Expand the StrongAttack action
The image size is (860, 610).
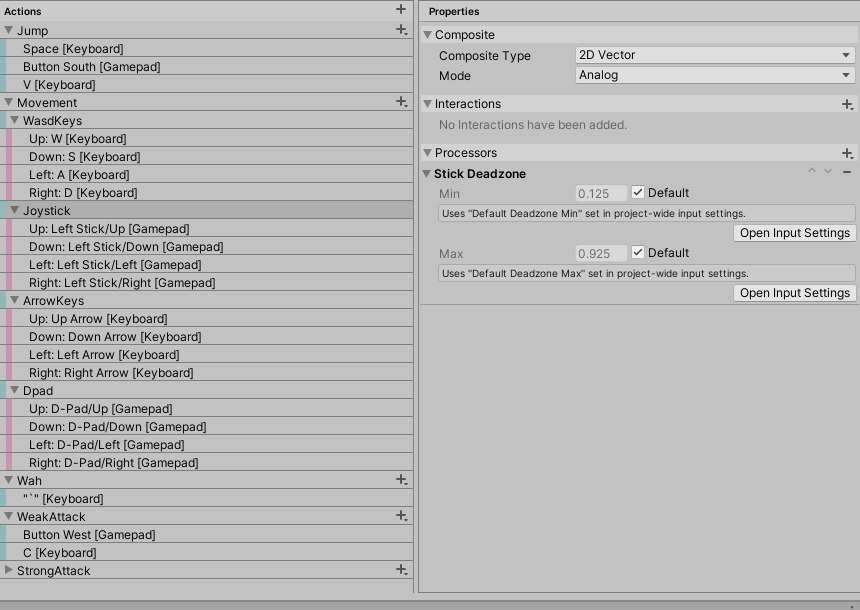pyautogui.click(x=8, y=570)
